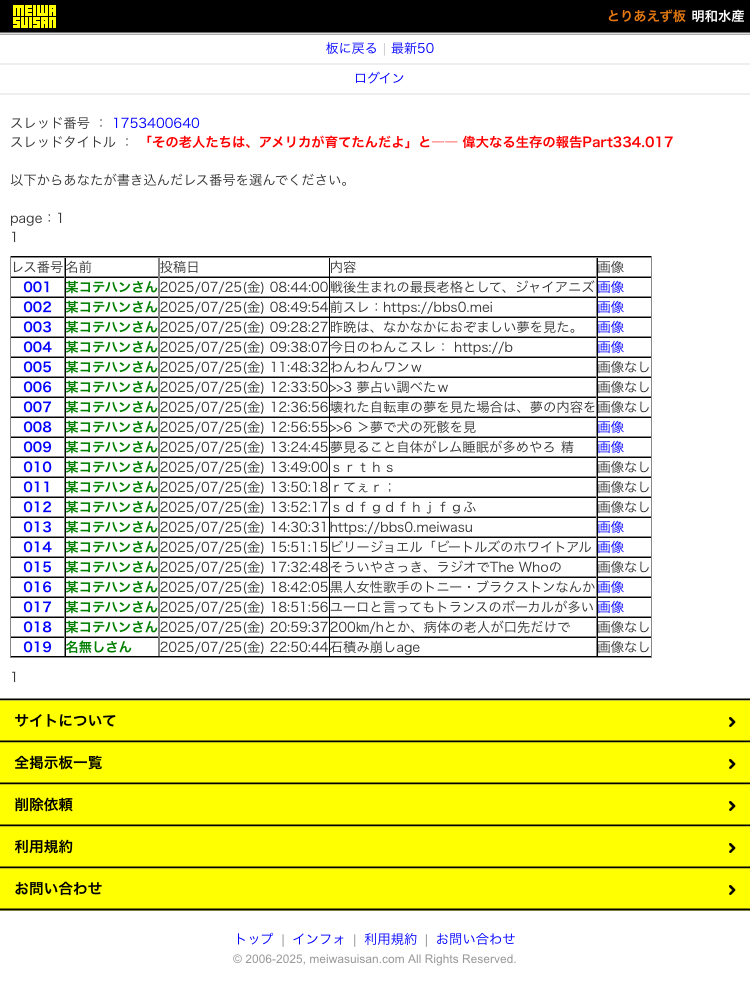Viewport: 750px width, 987px height.
Task: Expand the サイトについて section
Action: (x=375, y=721)
